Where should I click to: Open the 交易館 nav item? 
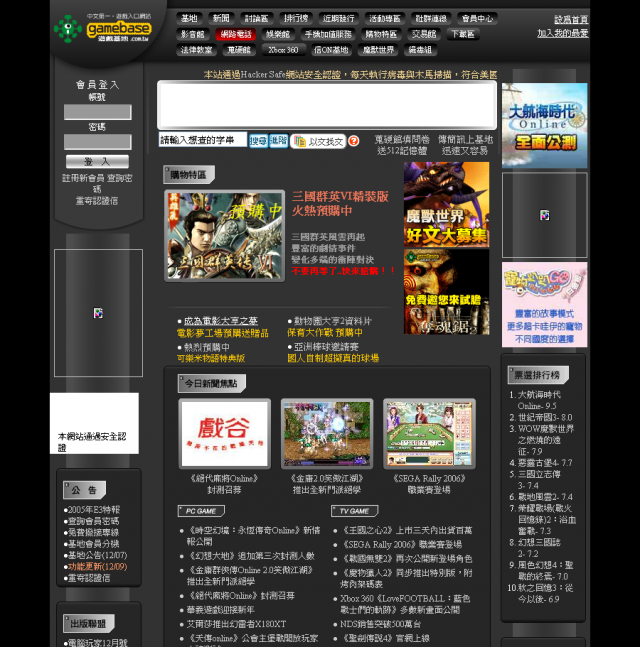(x=424, y=34)
